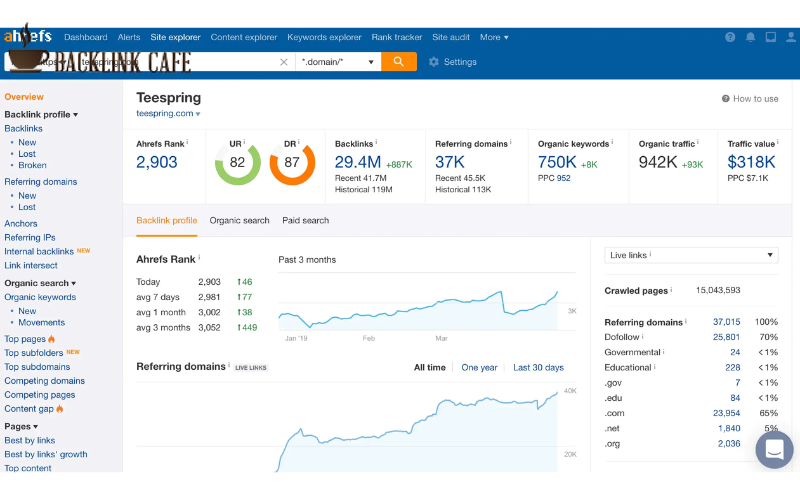Open Backlinks in sidebar
Image resolution: width=800 pixels, height=500 pixels.
click(x=23, y=129)
